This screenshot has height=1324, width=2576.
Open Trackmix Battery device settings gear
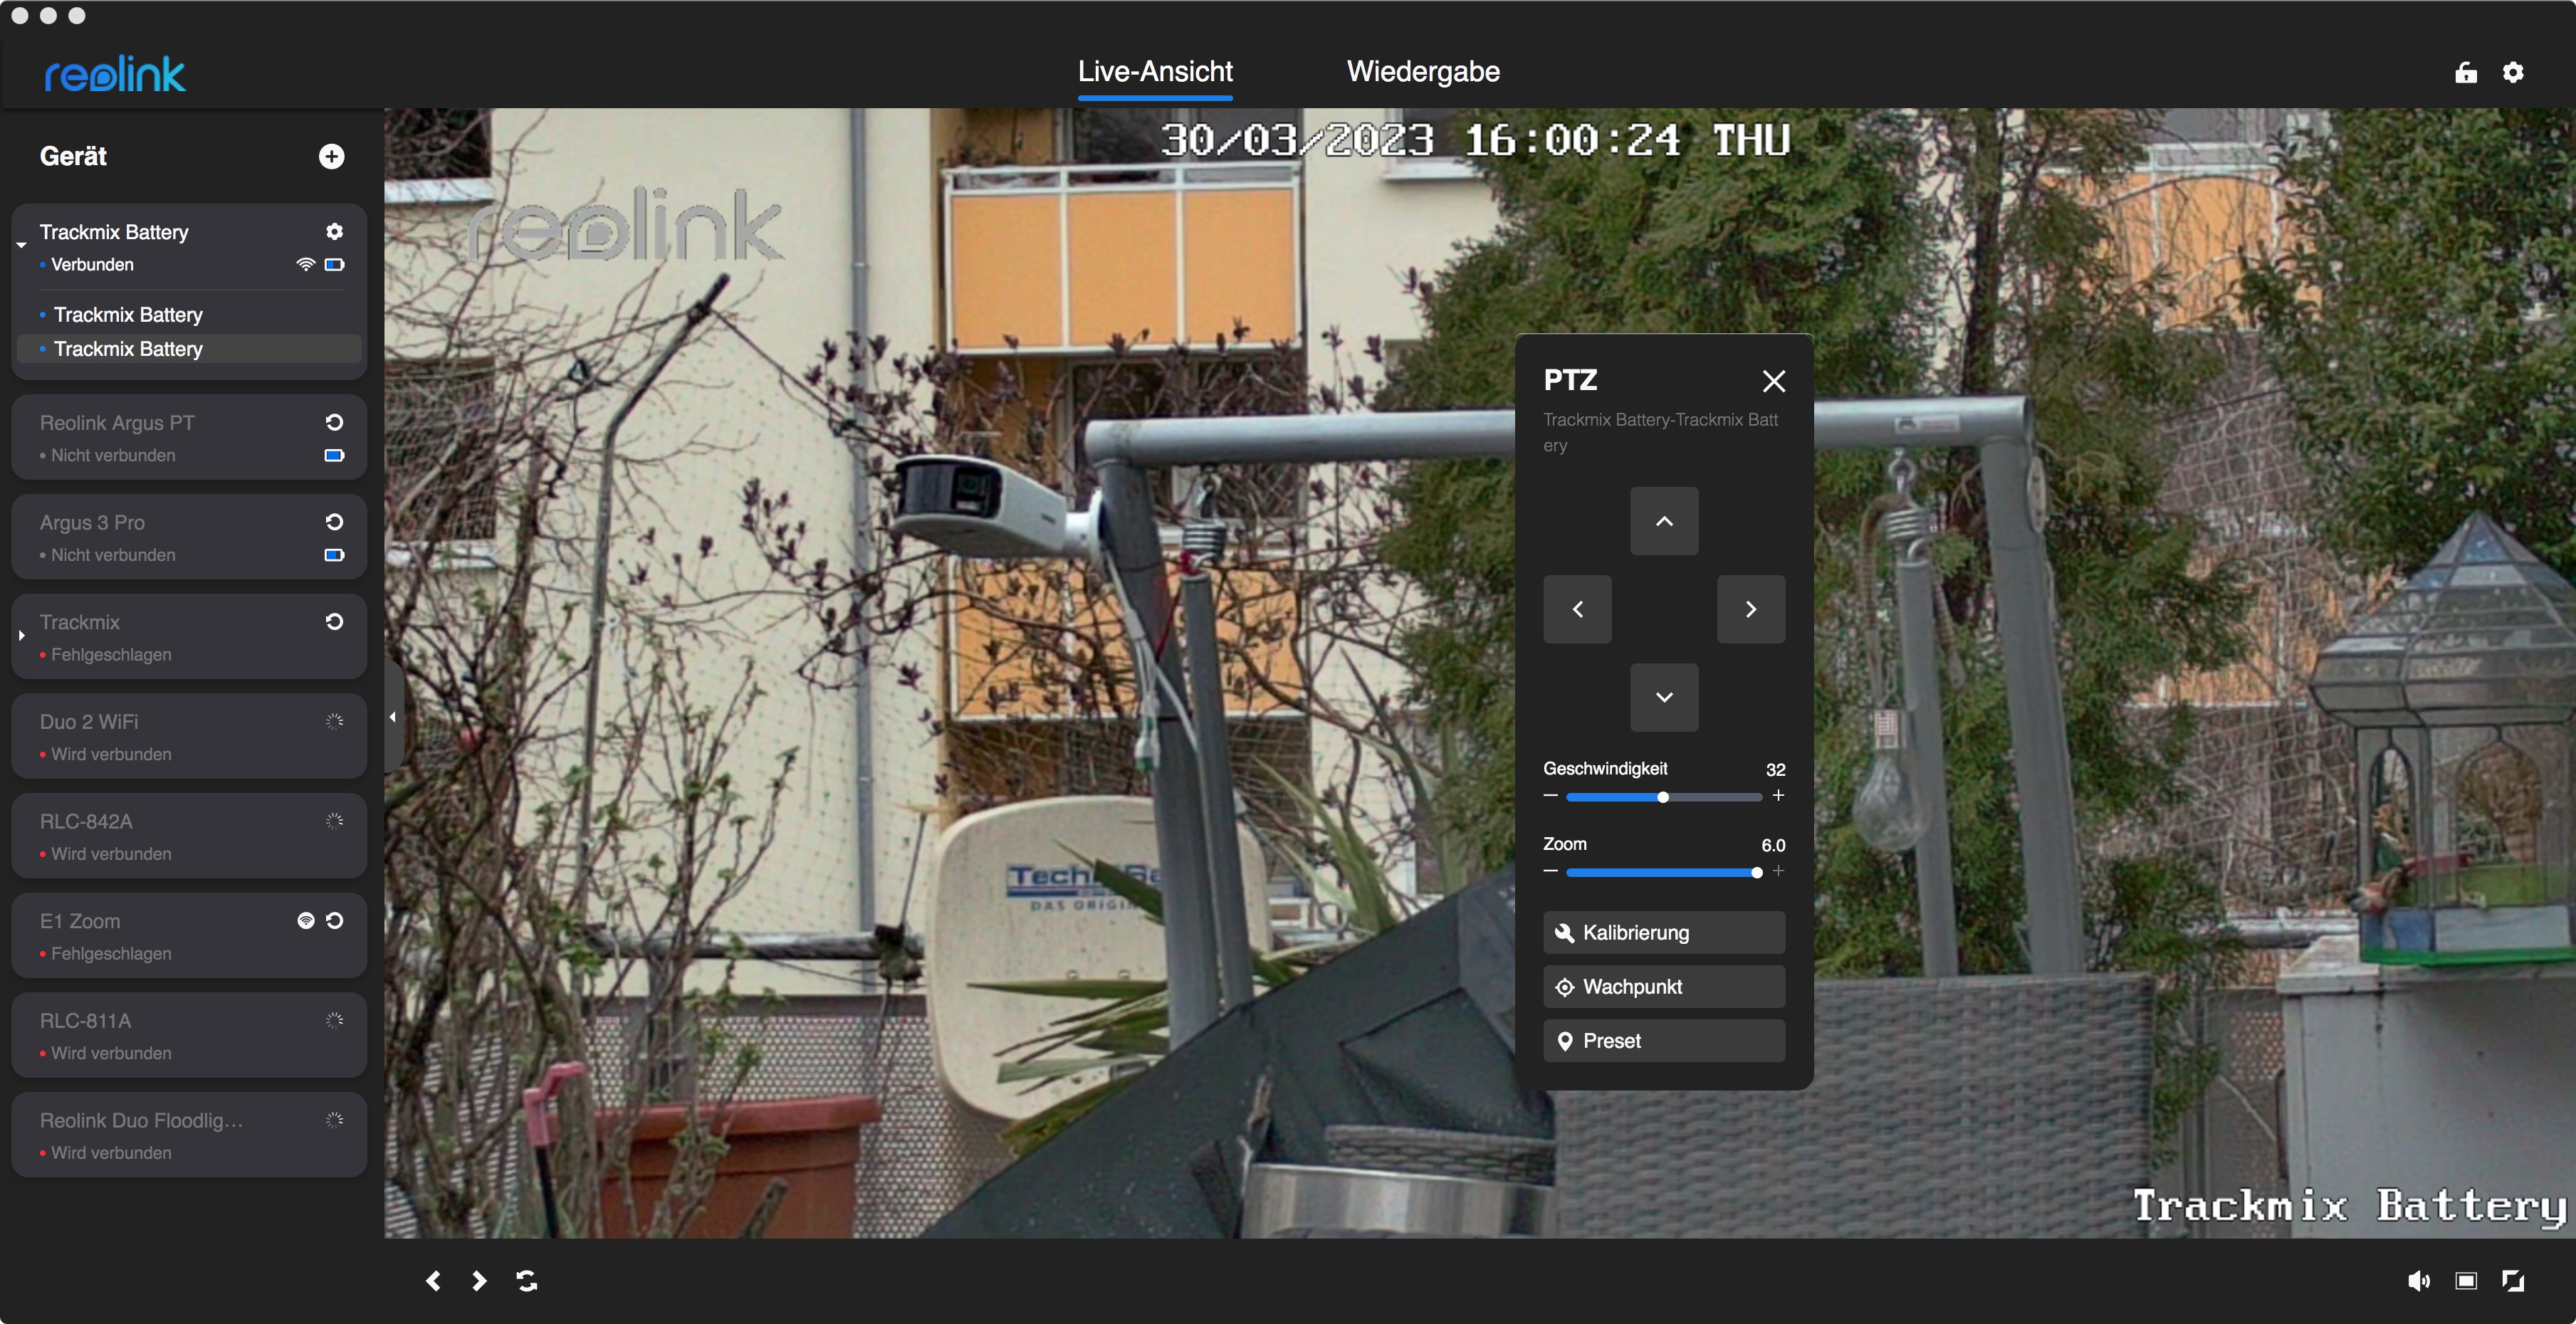[x=334, y=232]
